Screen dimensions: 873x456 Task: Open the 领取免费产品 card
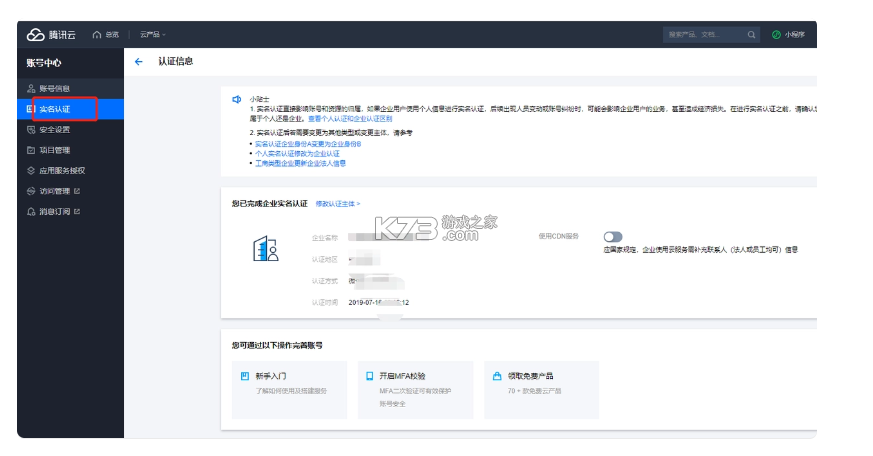[x=542, y=390]
